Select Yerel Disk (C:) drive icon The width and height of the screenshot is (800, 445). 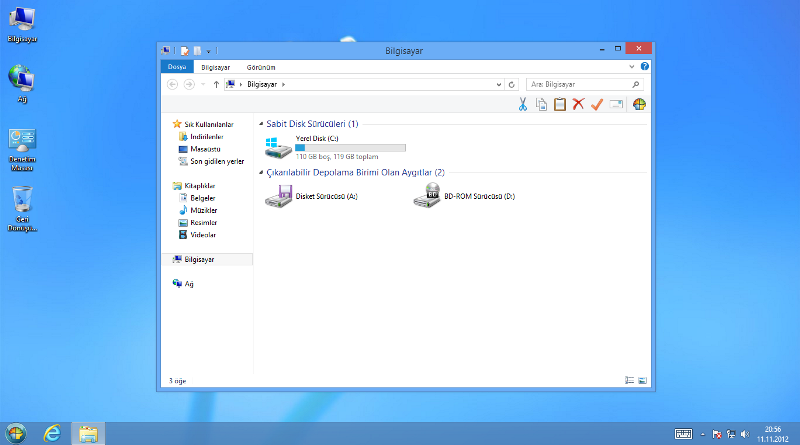click(x=278, y=147)
